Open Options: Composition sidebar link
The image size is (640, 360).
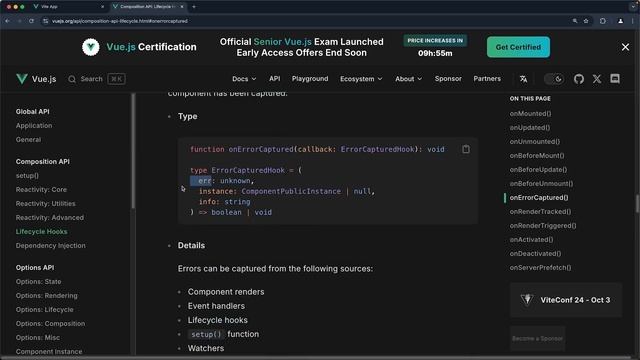coord(50,323)
